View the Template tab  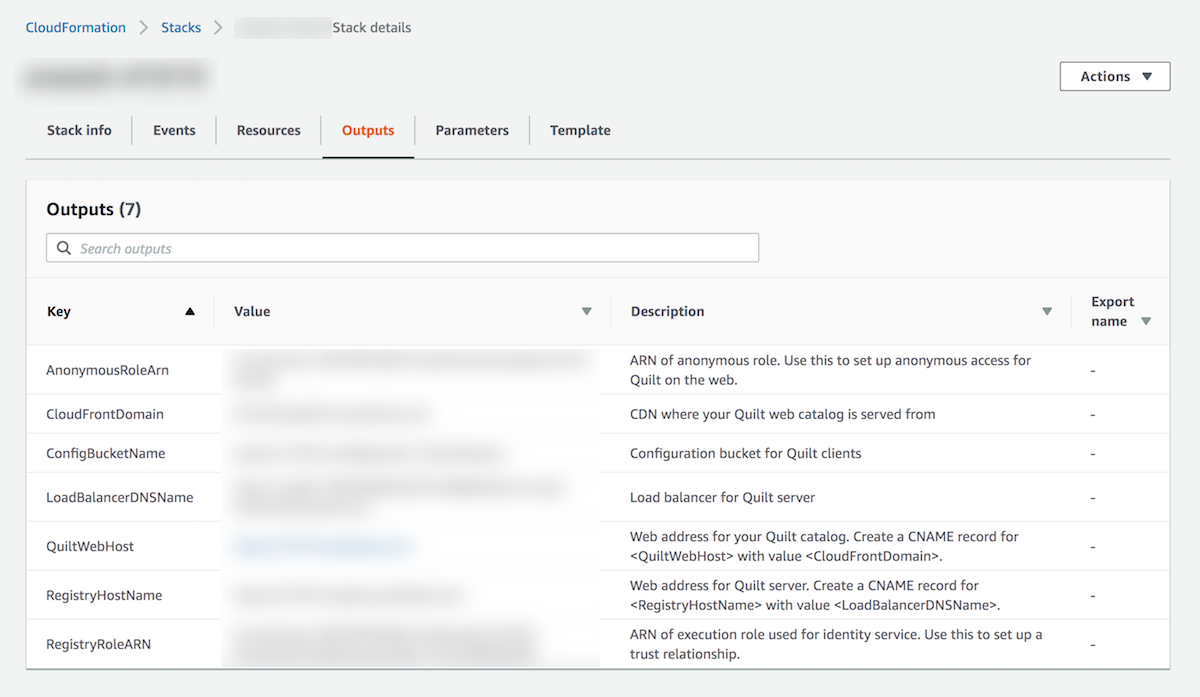pyautogui.click(x=580, y=130)
